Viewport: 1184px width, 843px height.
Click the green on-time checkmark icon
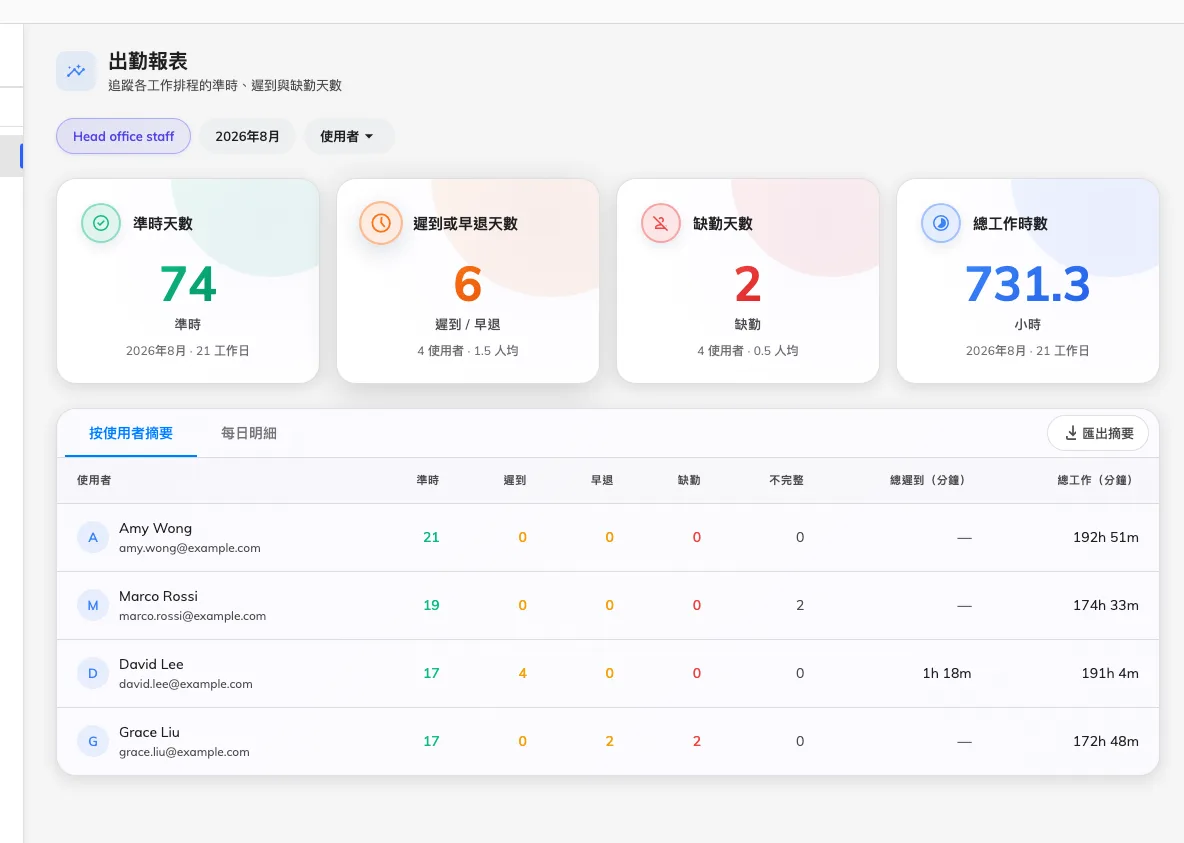tap(101, 224)
